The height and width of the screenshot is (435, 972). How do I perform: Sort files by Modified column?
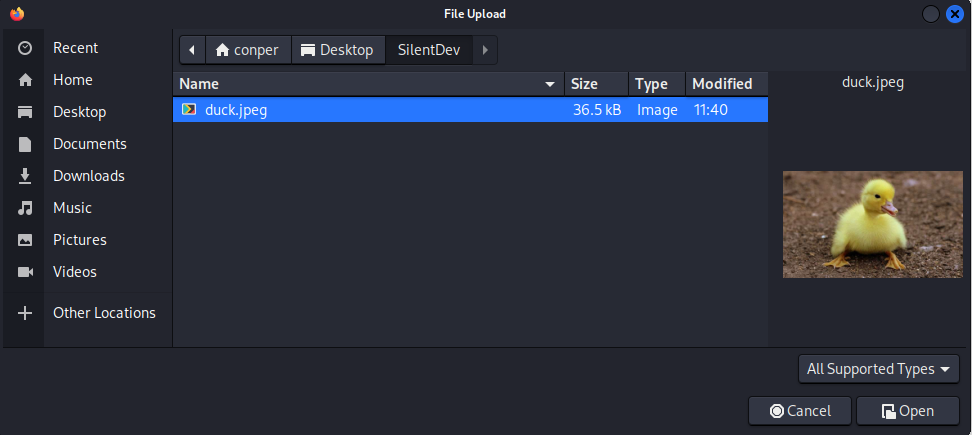pyautogui.click(x=722, y=84)
